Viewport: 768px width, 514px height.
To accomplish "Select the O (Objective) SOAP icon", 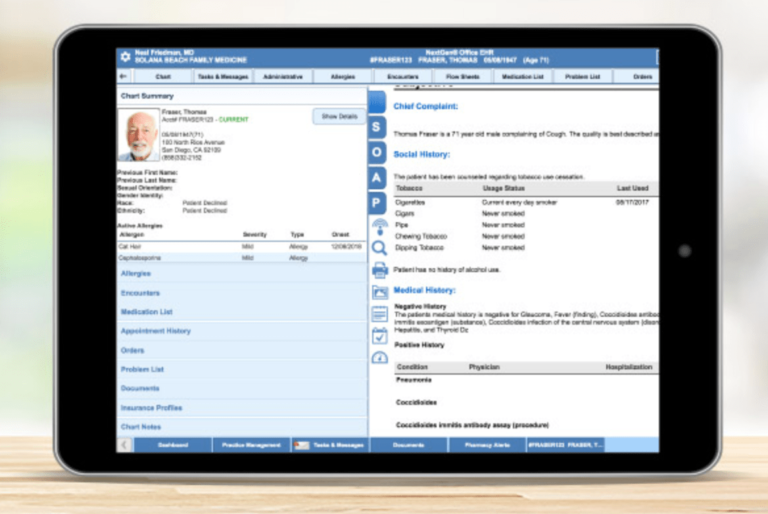I will [376, 152].
